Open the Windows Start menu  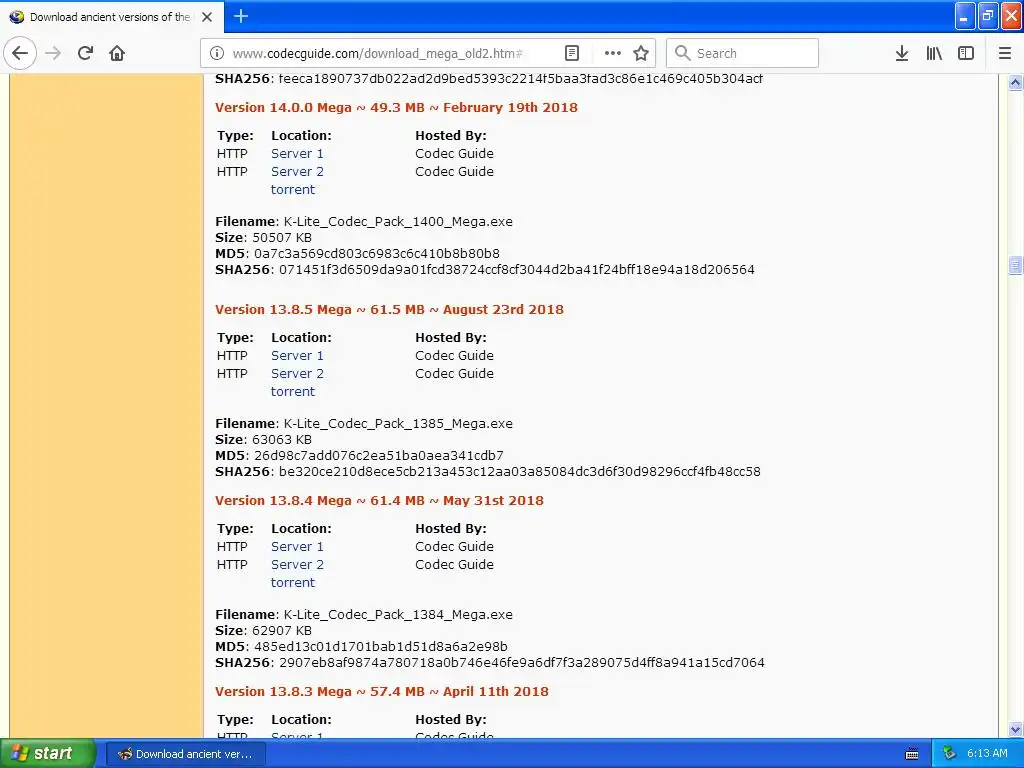(47, 753)
